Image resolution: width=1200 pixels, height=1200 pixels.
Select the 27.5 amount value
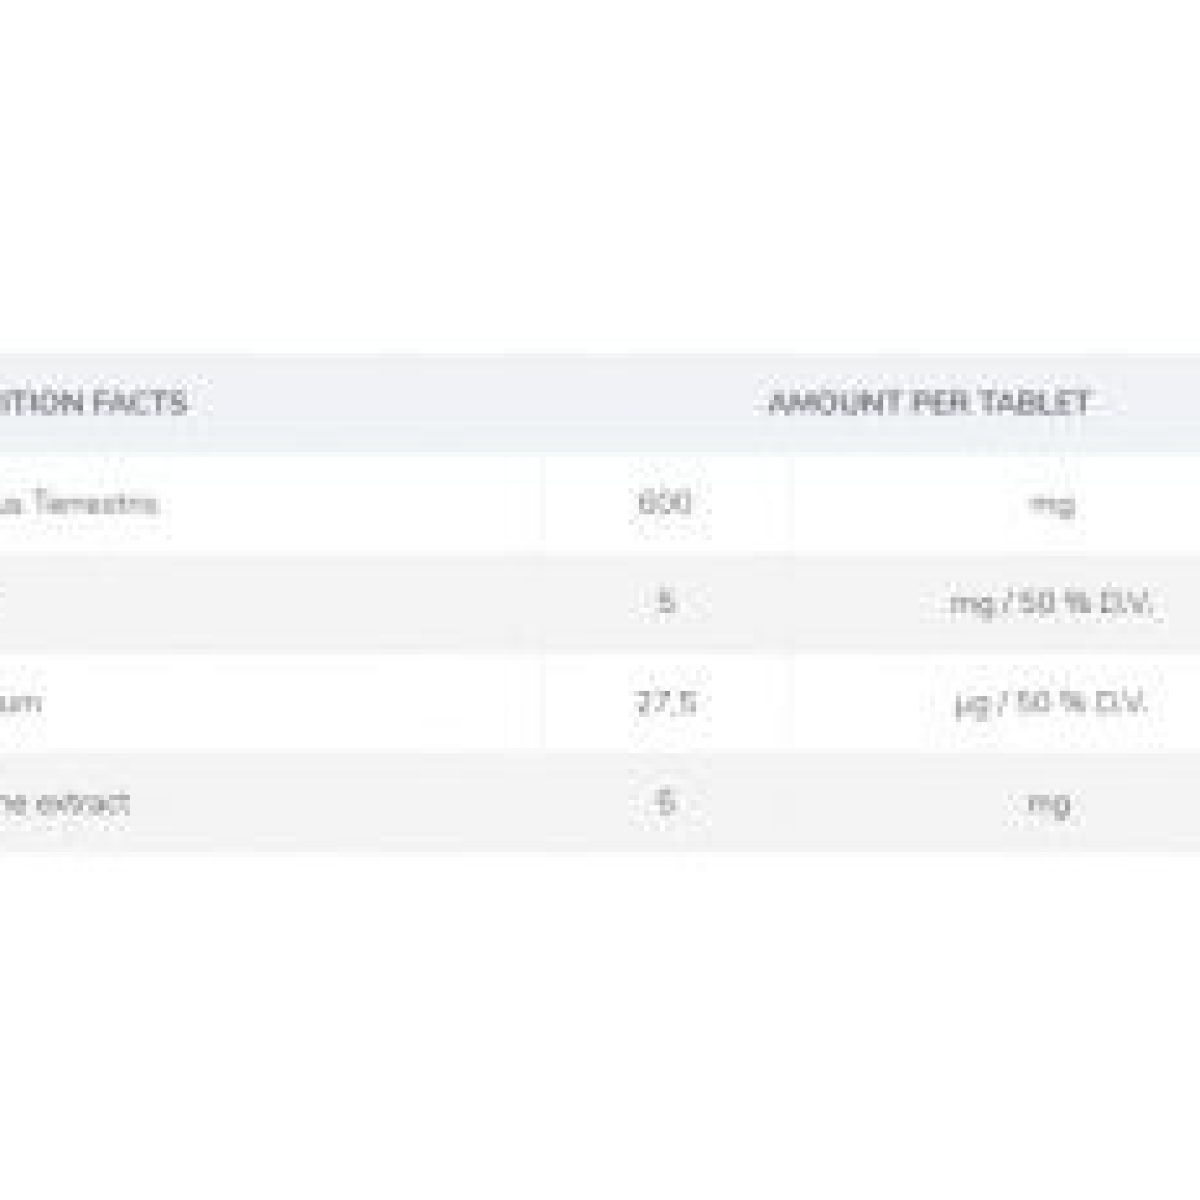tap(666, 703)
